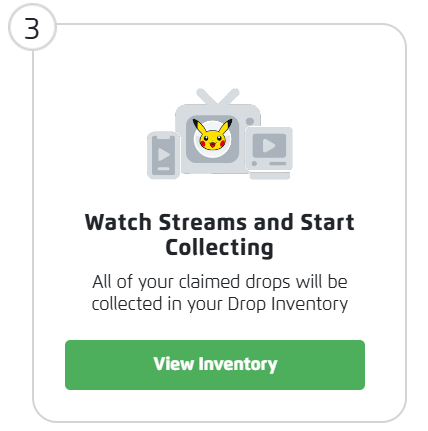
Task: Click the Drop Inventory words in the description
Action: click(x=288, y=304)
